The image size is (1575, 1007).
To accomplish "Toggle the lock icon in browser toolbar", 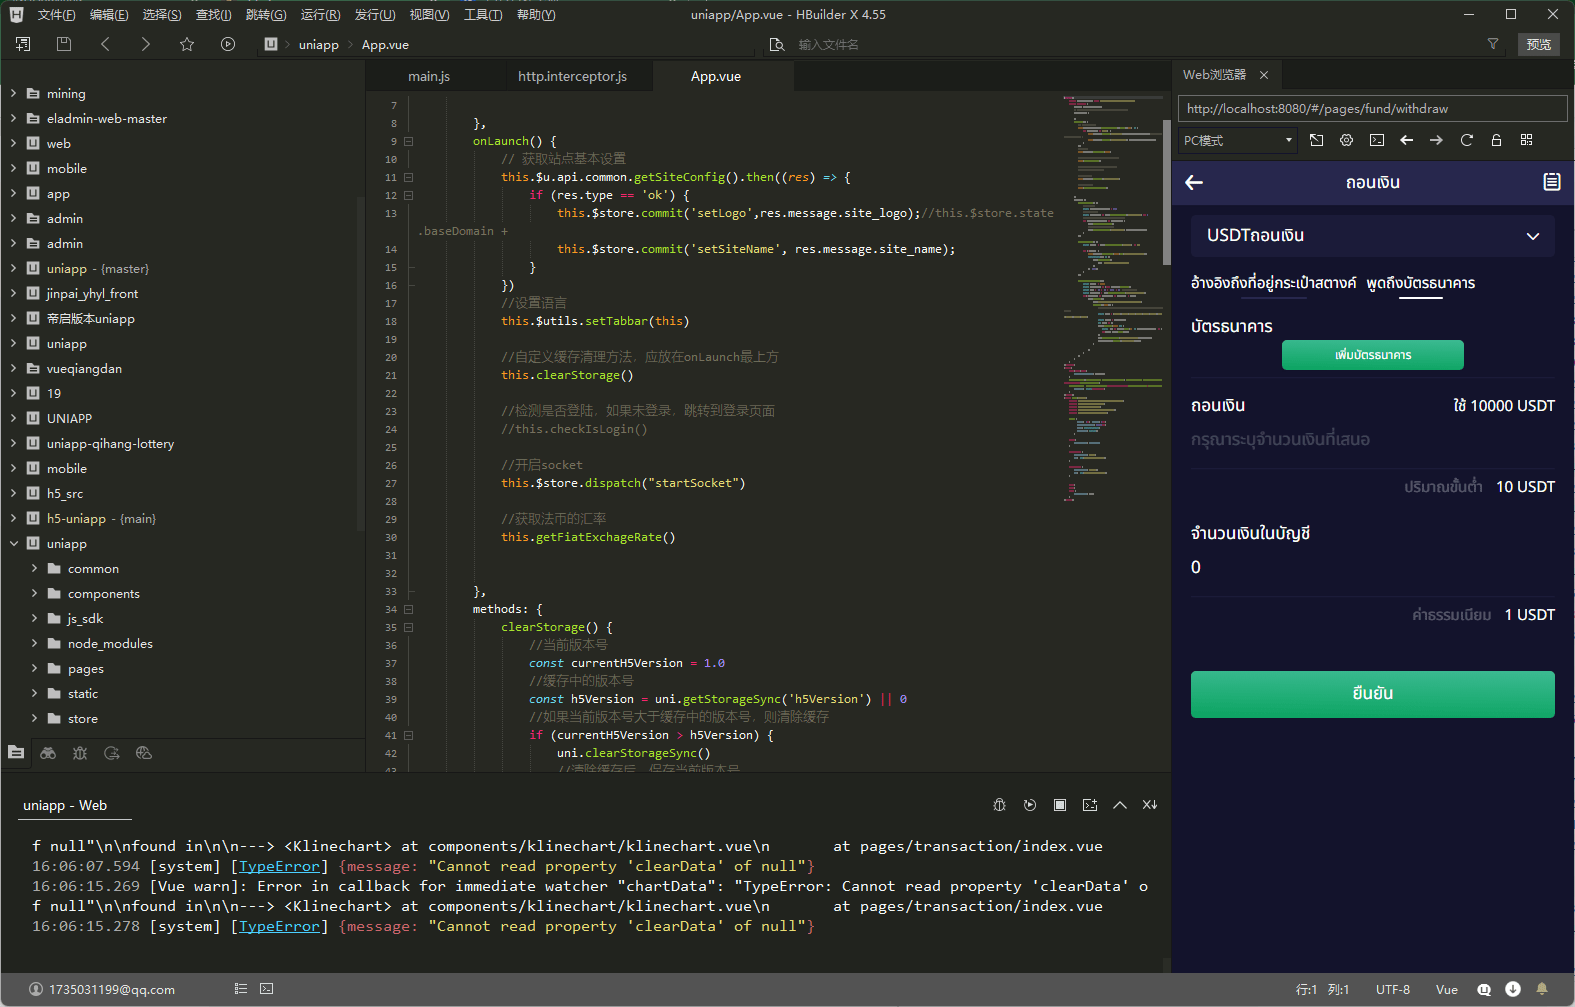I will (x=1496, y=140).
